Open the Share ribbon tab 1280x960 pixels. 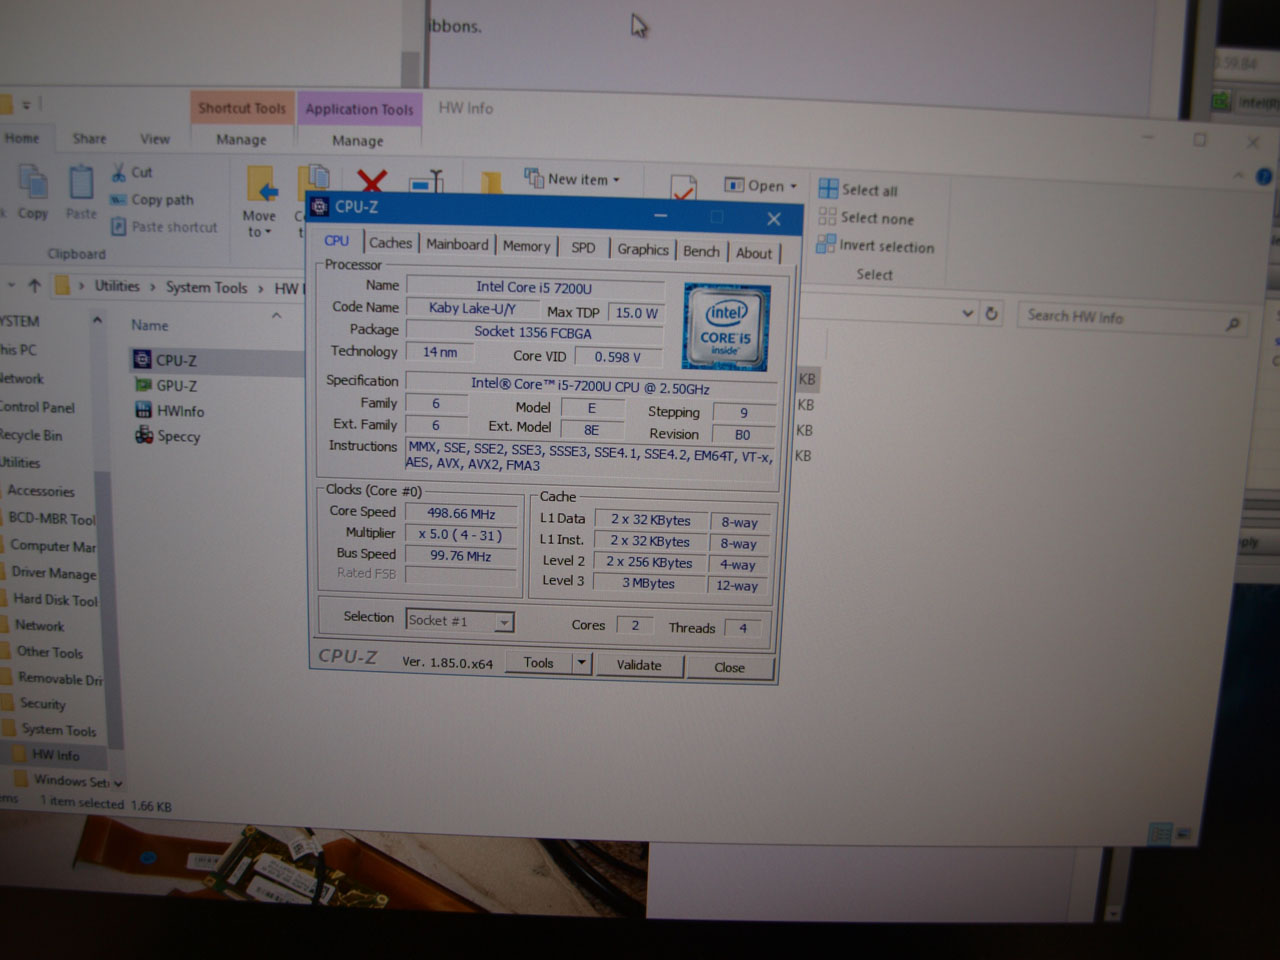(89, 139)
